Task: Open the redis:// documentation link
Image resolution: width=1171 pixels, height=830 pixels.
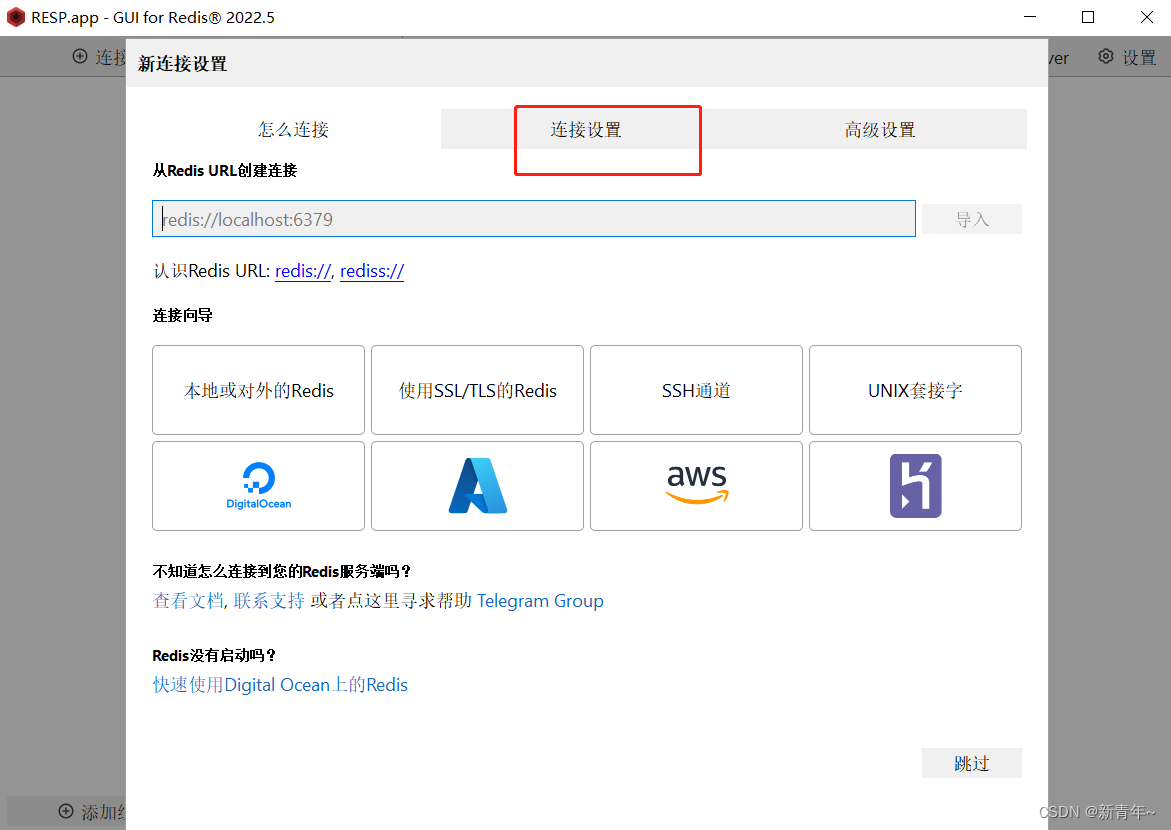Action: [x=302, y=271]
